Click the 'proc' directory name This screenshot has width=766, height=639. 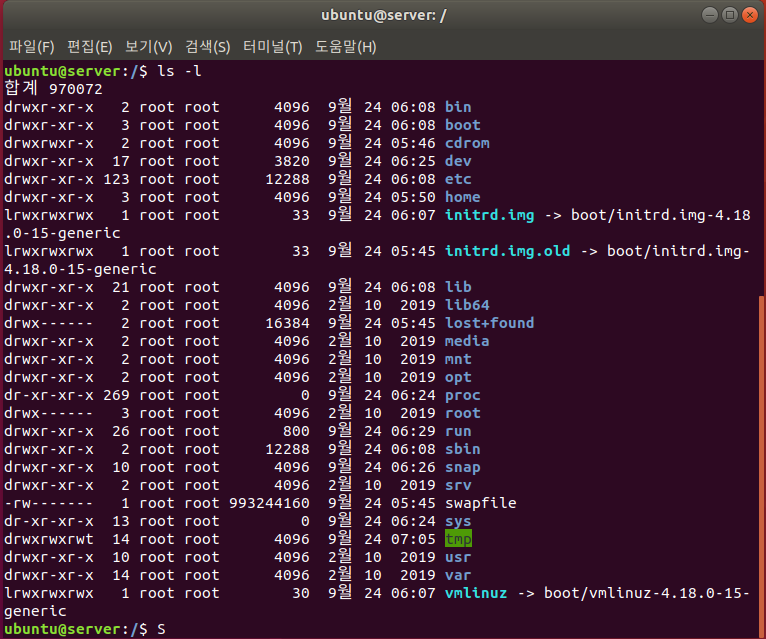coord(463,396)
